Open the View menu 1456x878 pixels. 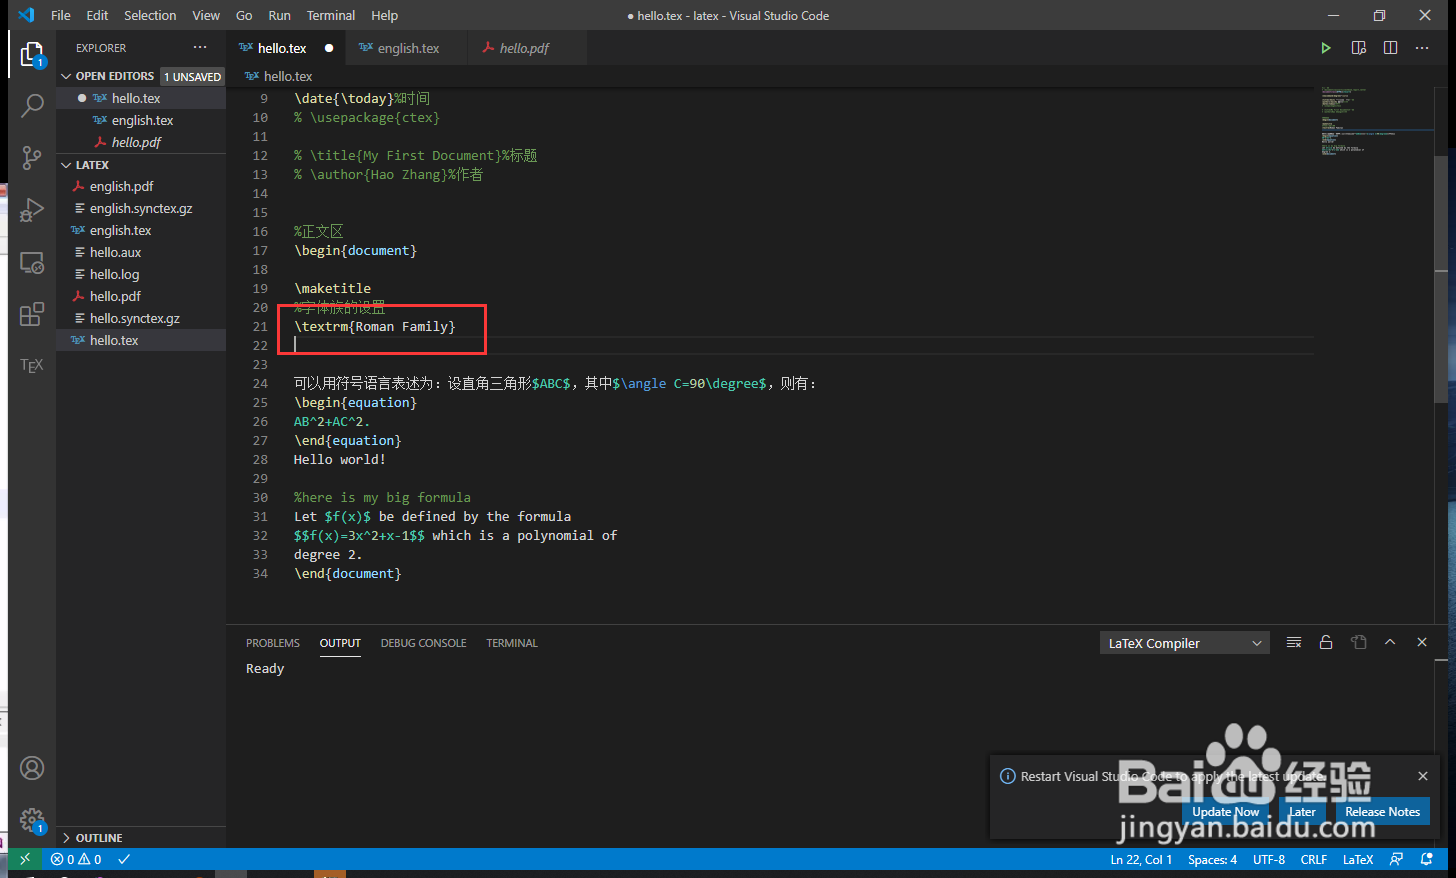point(206,15)
